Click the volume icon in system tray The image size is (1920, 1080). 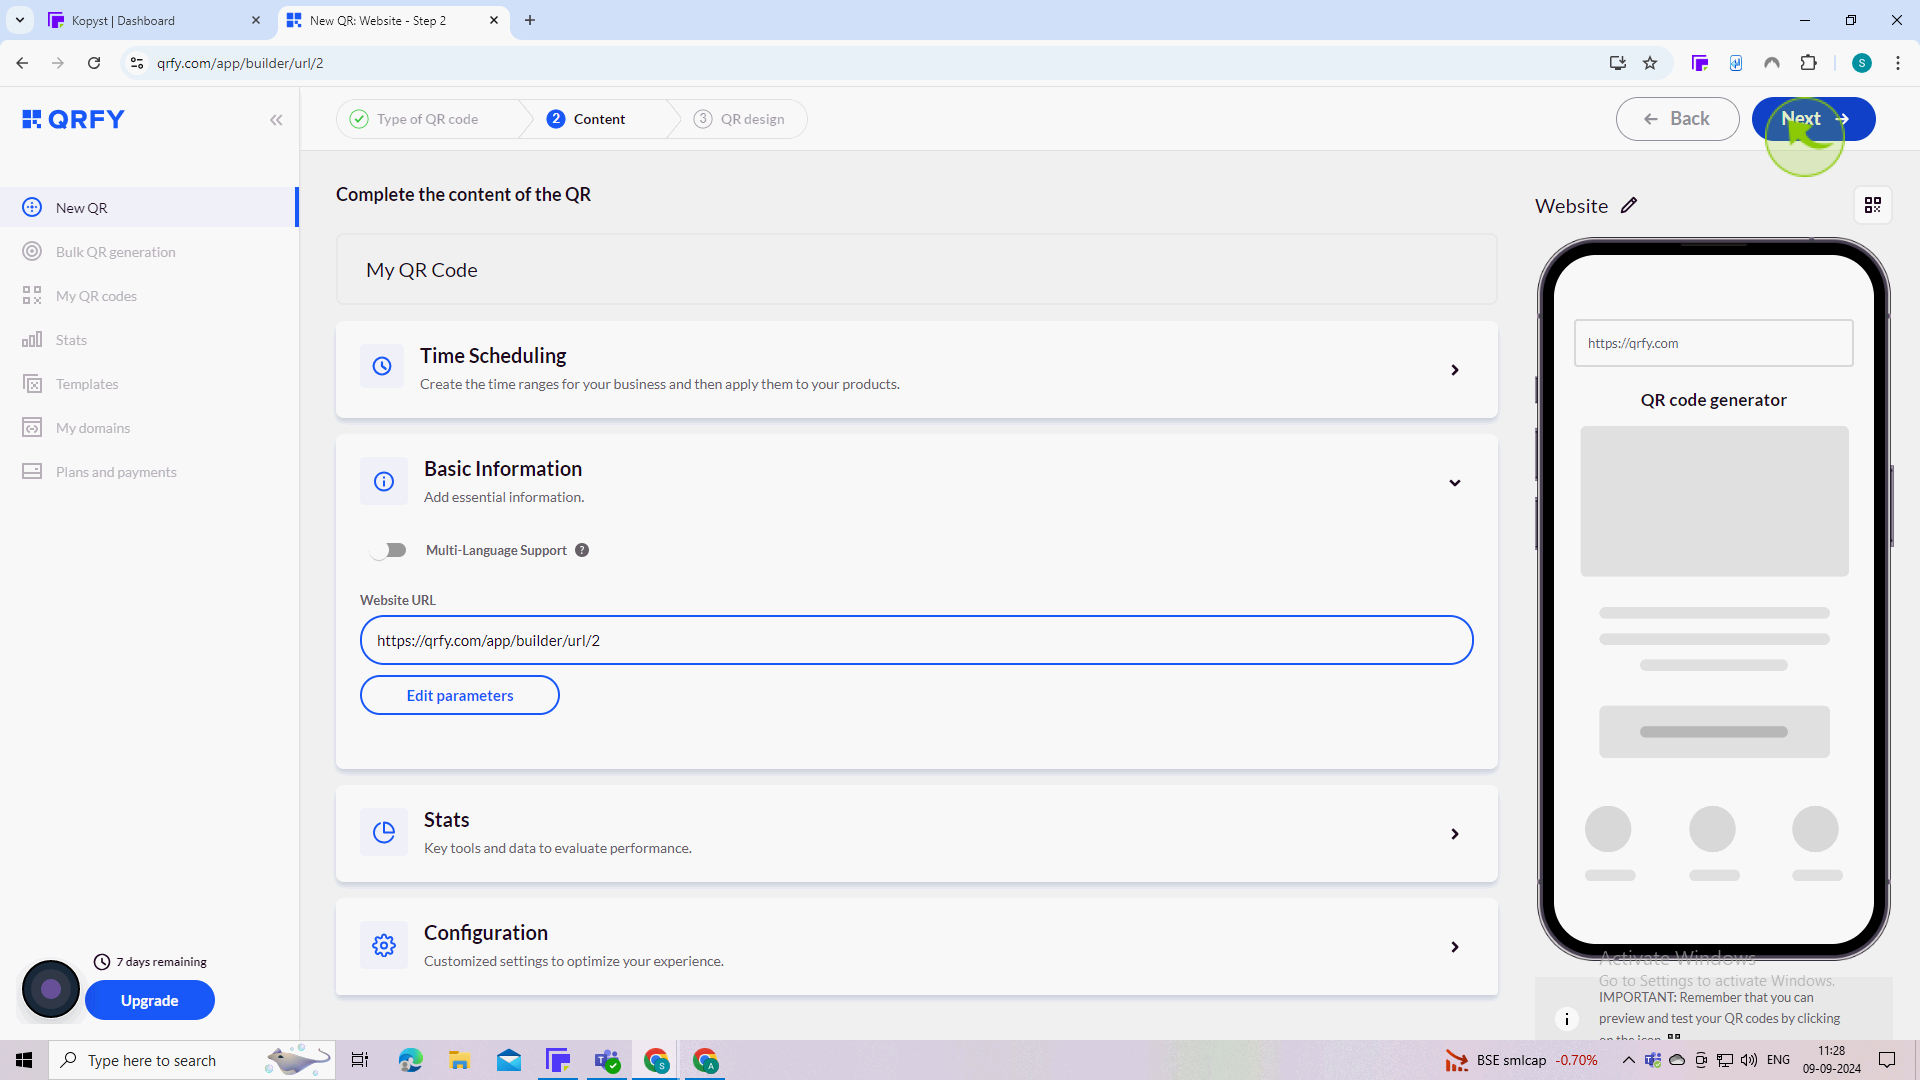point(1748,1060)
